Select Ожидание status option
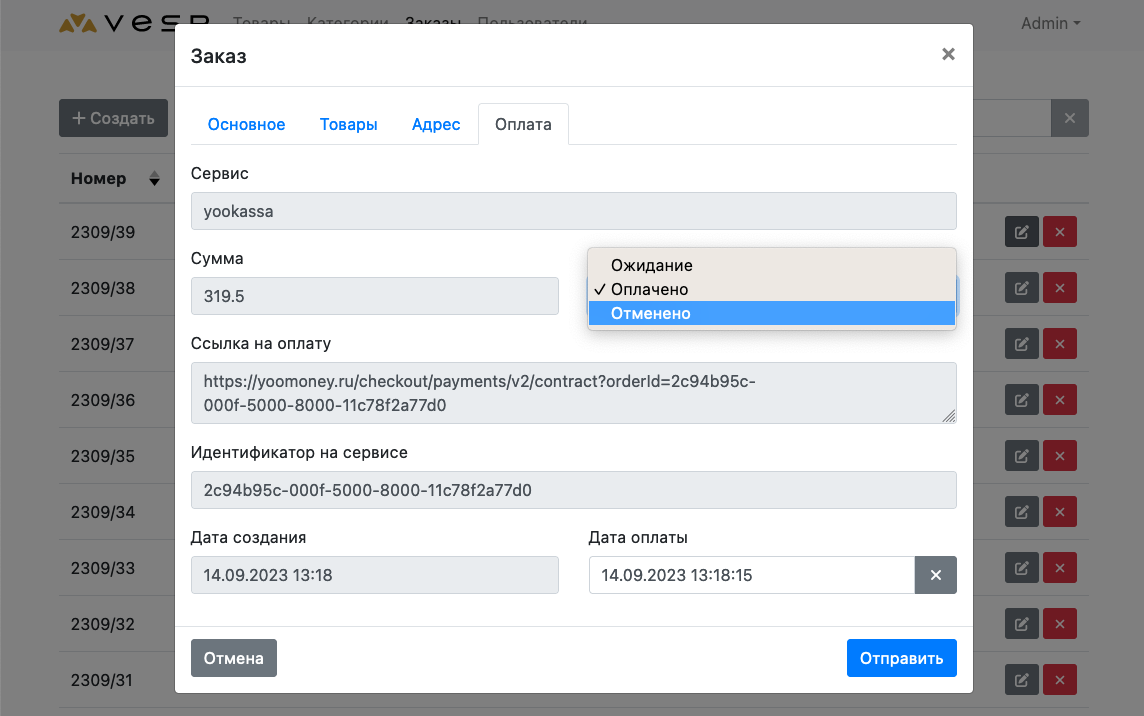 651,265
